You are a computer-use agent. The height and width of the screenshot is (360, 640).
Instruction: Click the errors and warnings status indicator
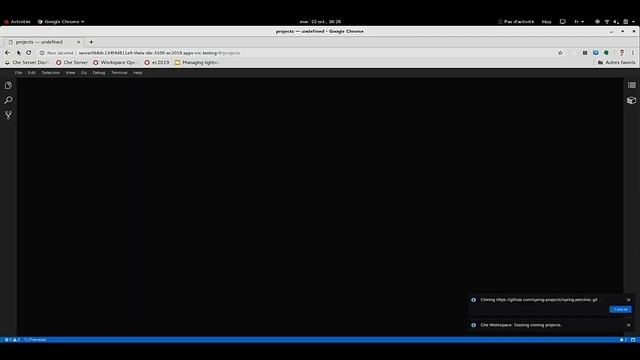click(x=12, y=340)
